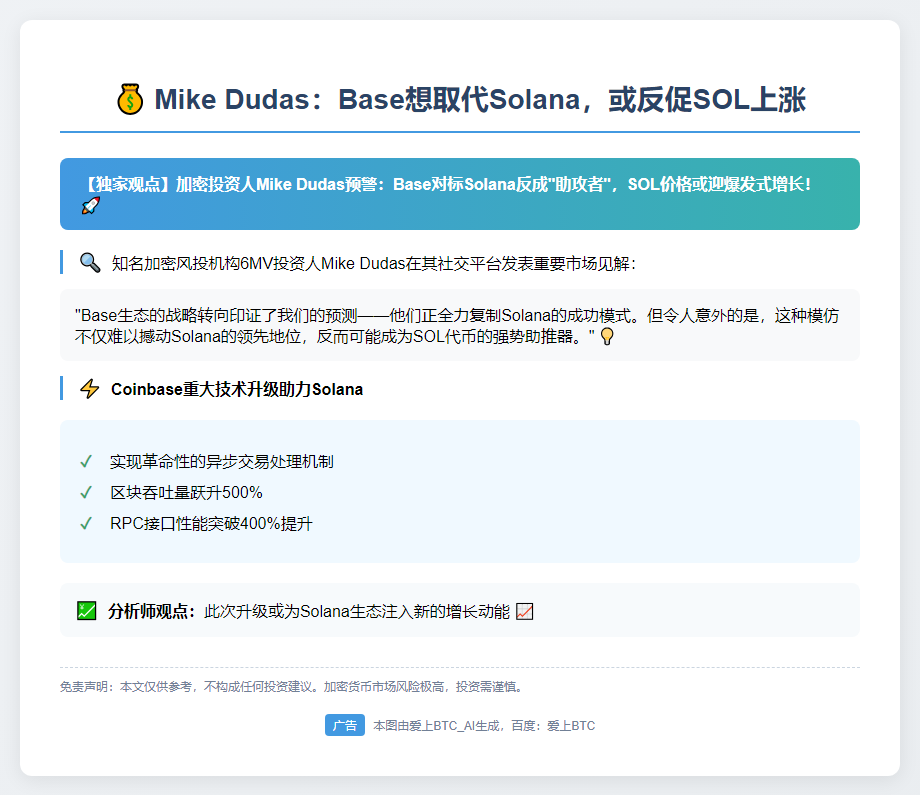
Task: Click the checkmark beside 区块吞吐量跃升500%
Action: click(86, 492)
